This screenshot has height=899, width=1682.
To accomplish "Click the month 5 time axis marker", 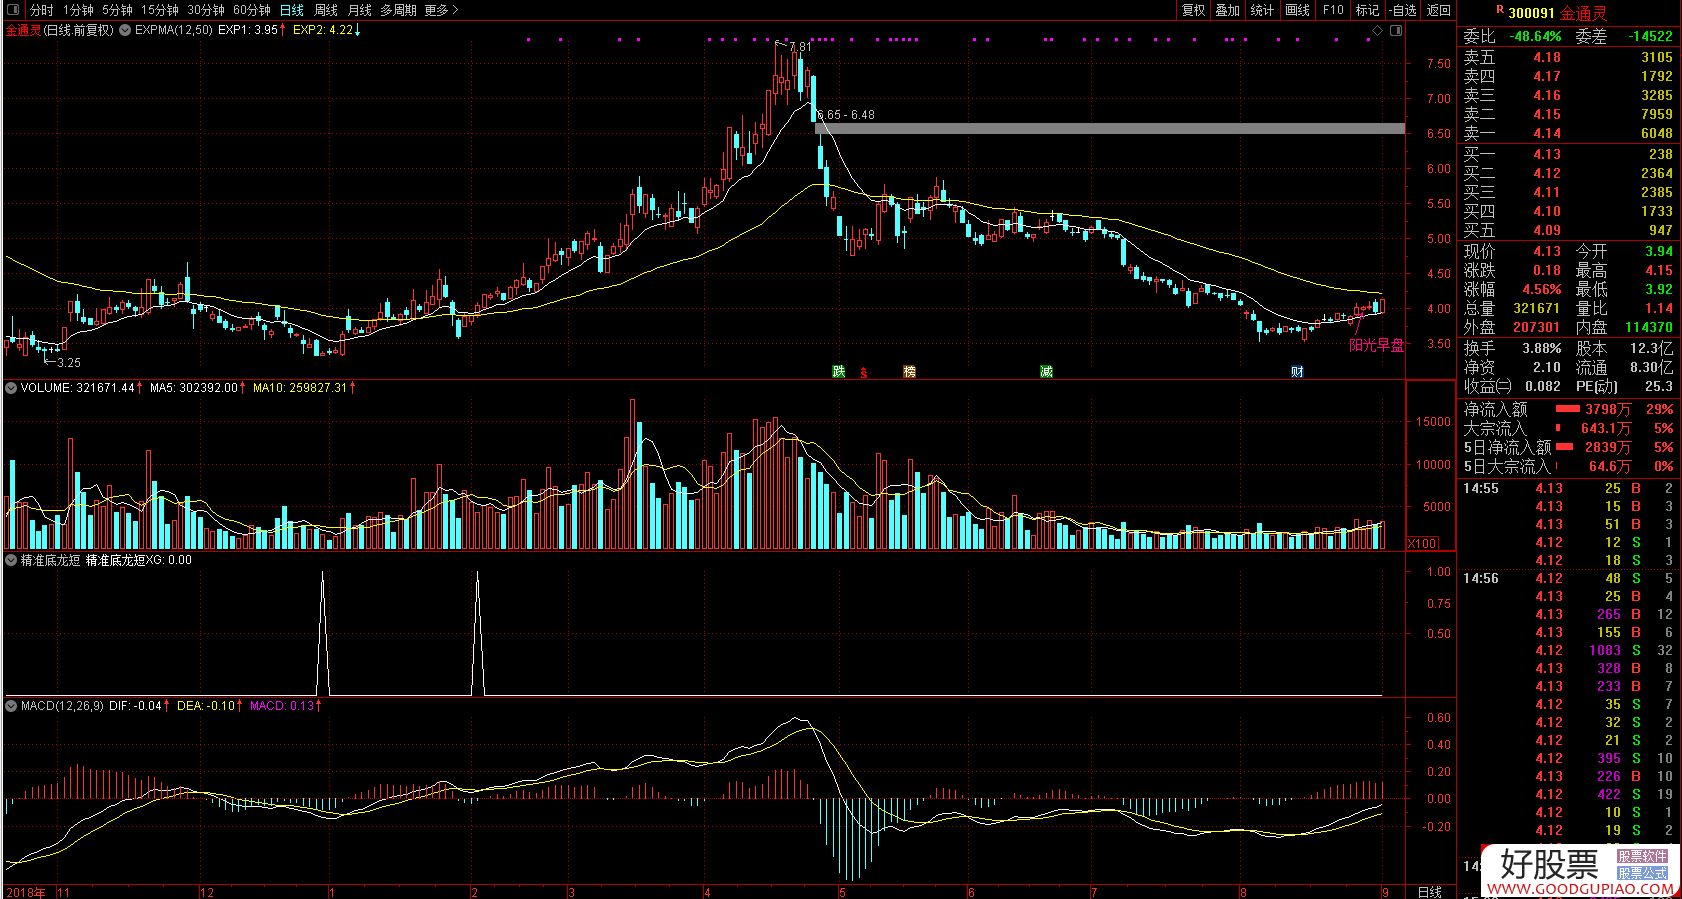I will [x=842, y=891].
